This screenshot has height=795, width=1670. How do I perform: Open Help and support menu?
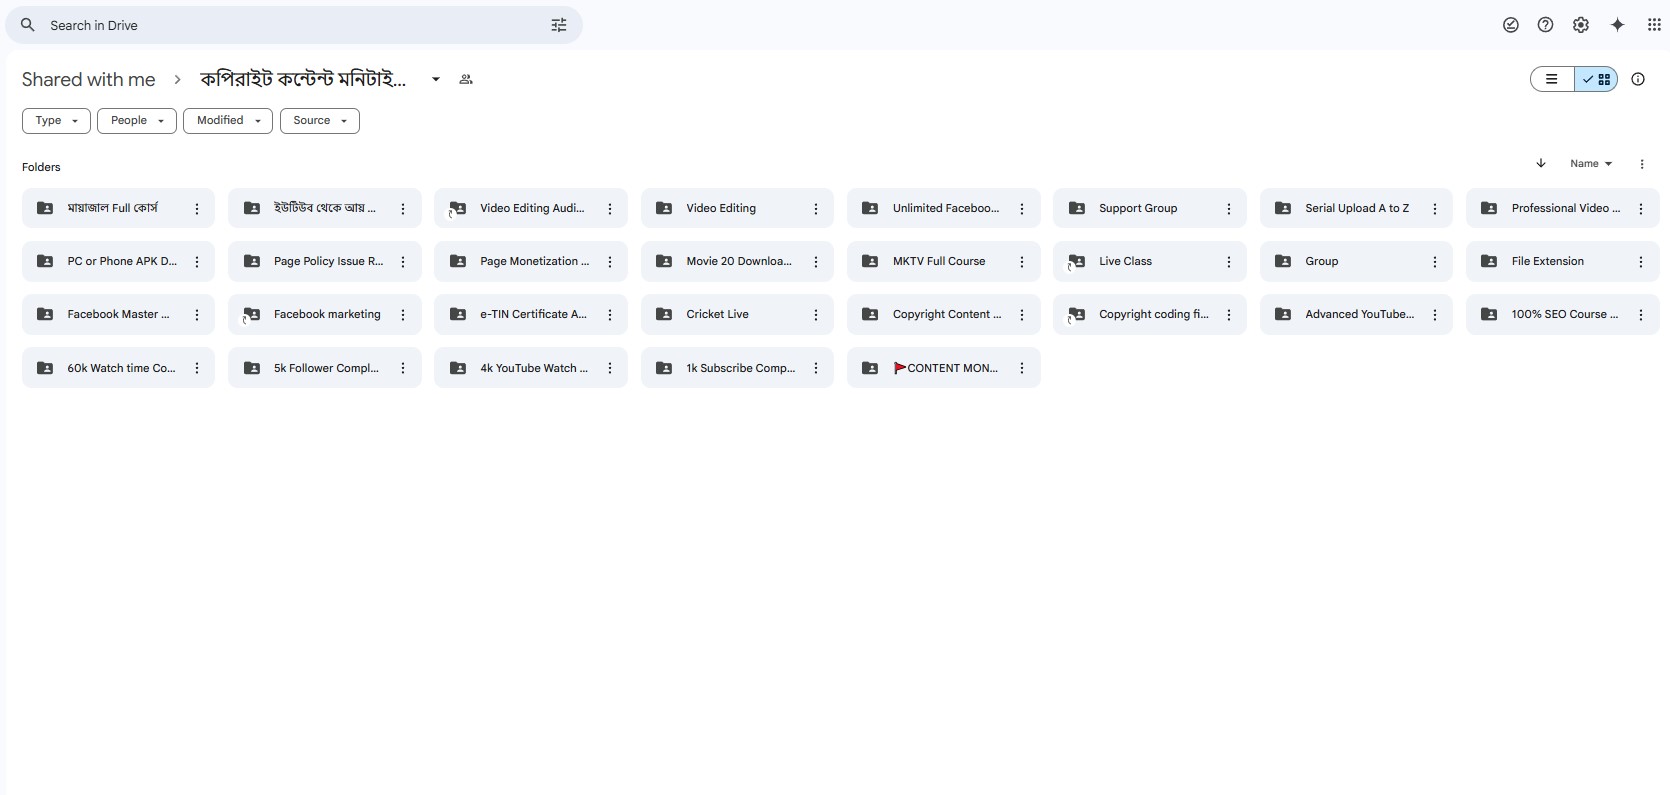[1545, 25]
